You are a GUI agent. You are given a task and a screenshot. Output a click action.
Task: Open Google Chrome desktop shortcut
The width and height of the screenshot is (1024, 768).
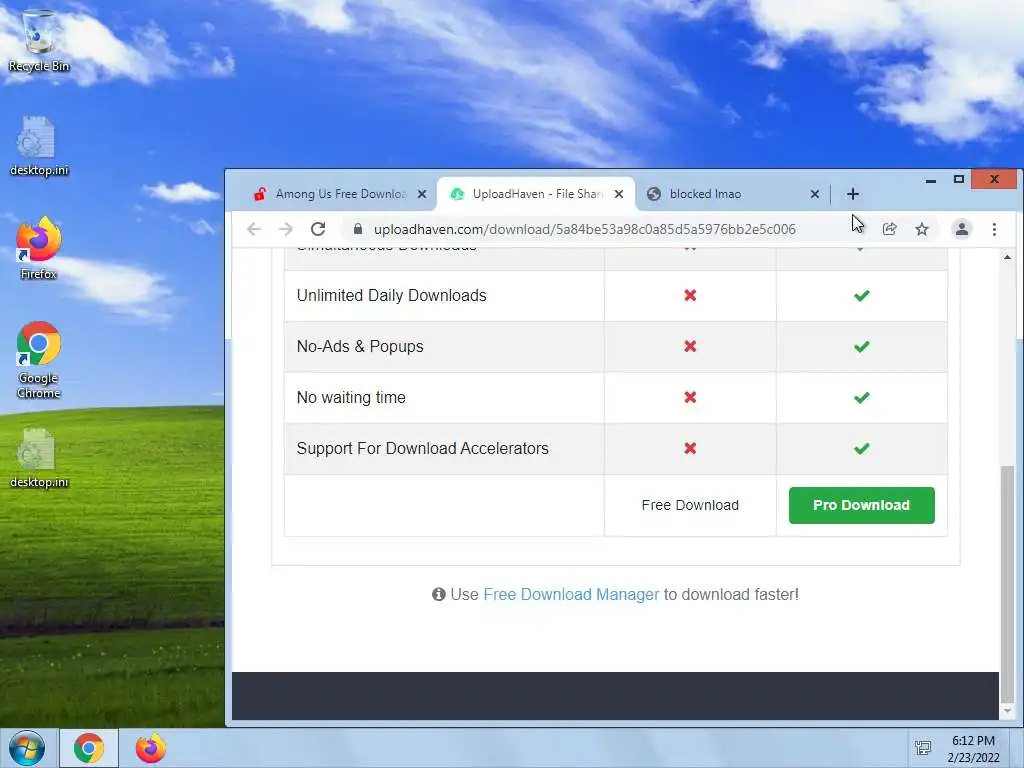pos(39,359)
